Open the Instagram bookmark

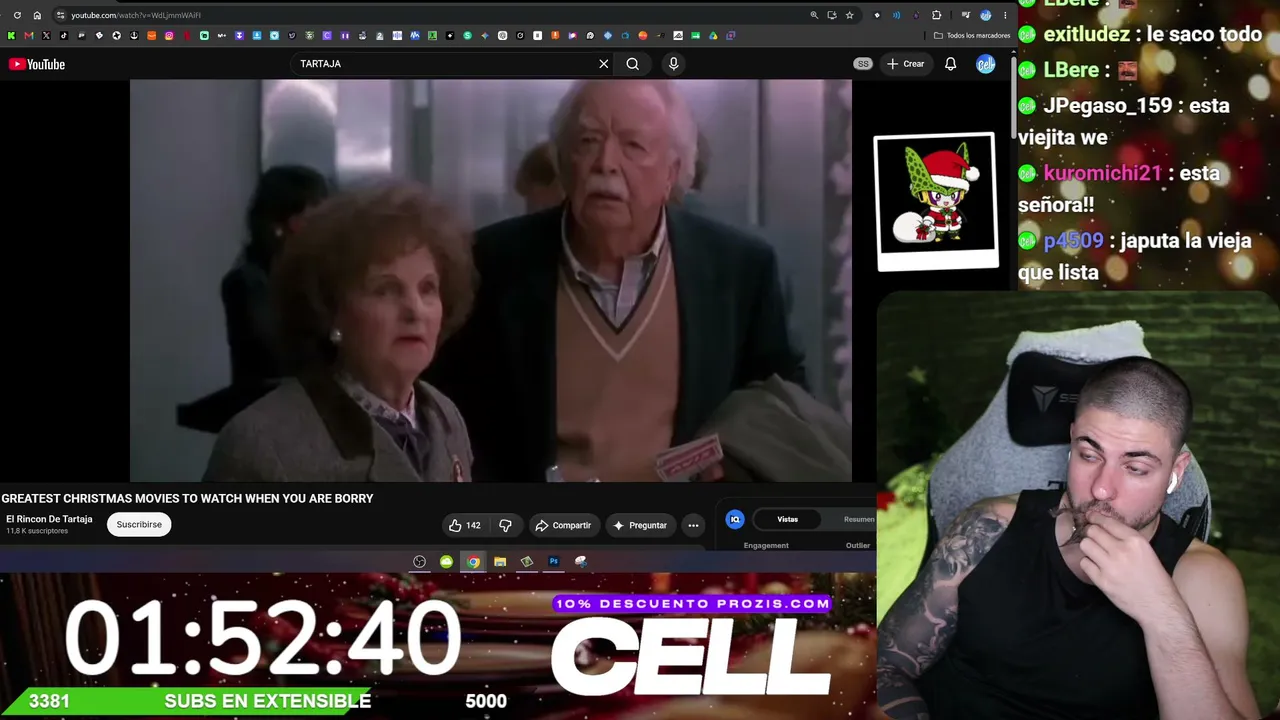point(169,36)
